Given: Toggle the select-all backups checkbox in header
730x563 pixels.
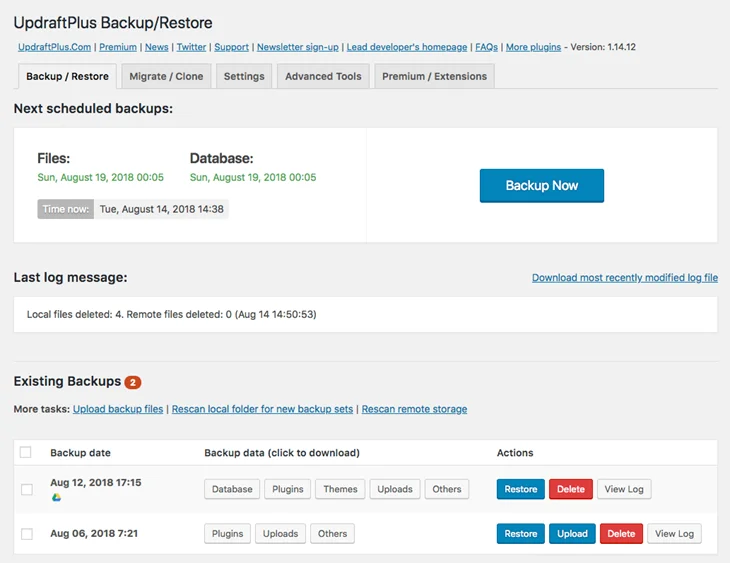Looking at the screenshot, I should pos(26,452).
